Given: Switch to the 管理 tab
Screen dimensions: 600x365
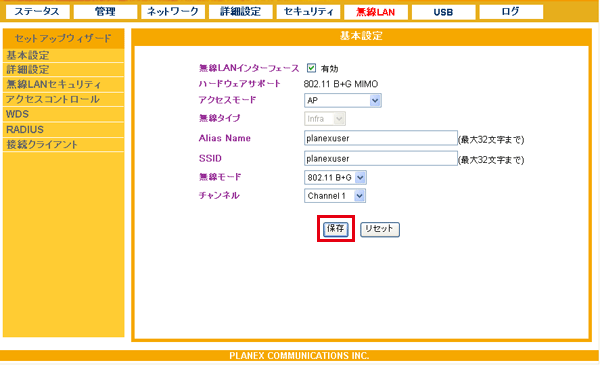Looking at the screenshot, I should (105, 11).
